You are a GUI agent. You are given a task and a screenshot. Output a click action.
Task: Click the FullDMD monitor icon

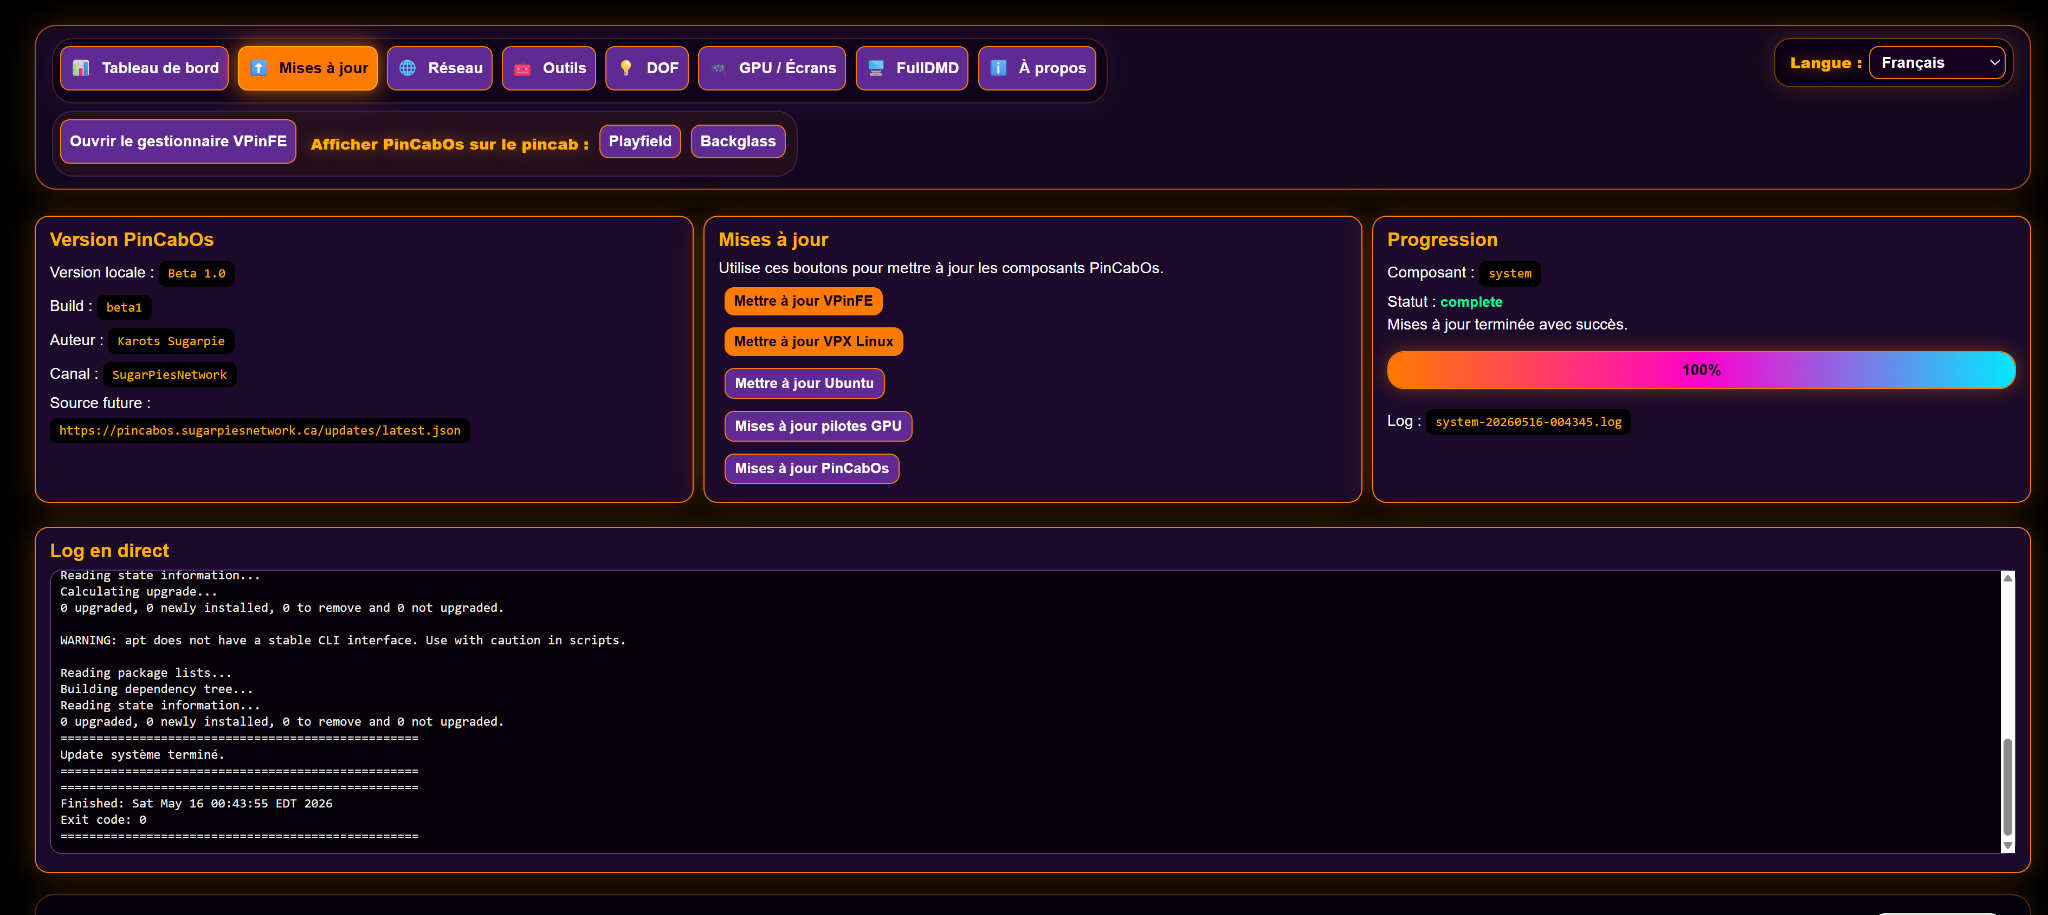(x=876, y=68)
